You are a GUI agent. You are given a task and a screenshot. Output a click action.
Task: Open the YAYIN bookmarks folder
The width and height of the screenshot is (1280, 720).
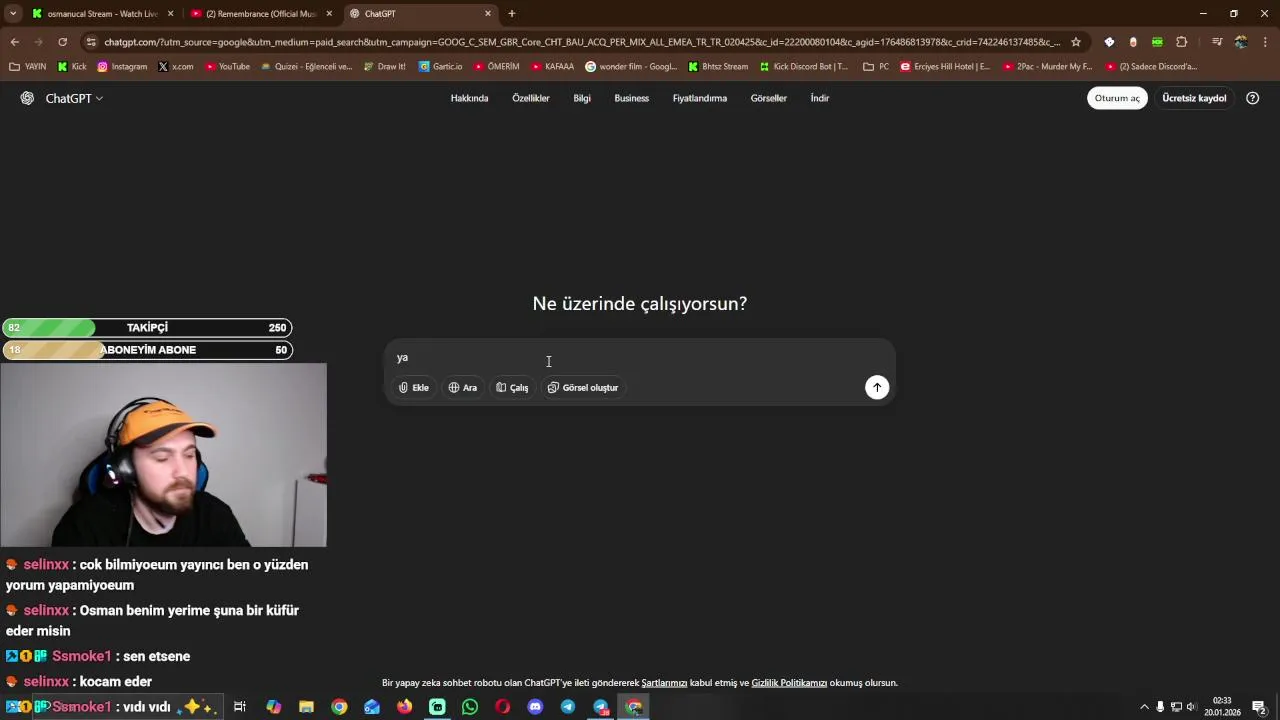coord(28,67)
